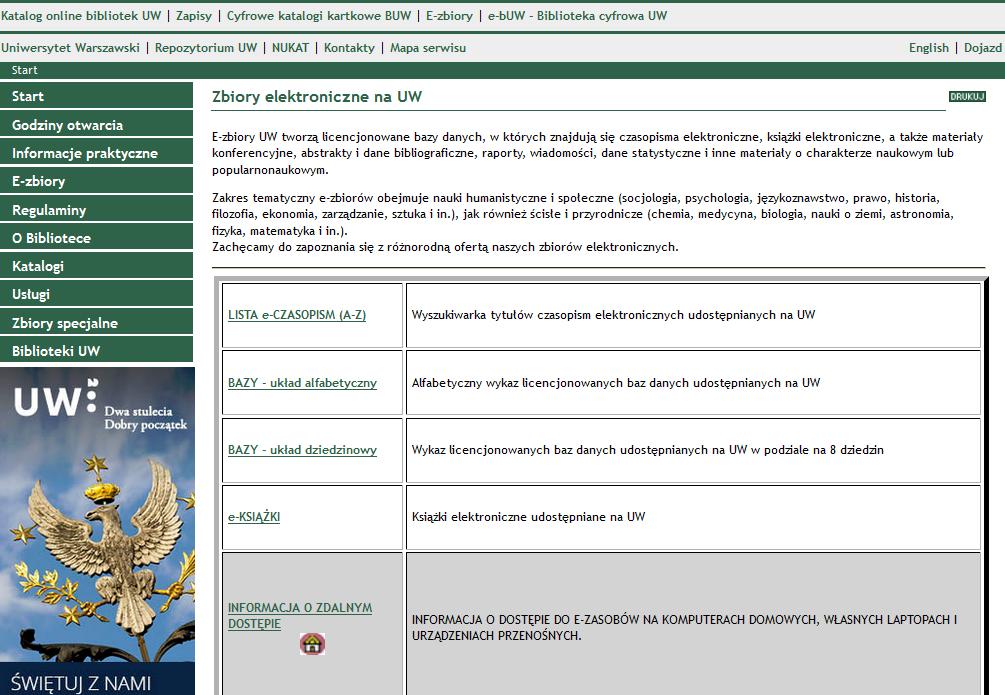Select E-zbiory in the sidebar menu

[x=96, y=181]
